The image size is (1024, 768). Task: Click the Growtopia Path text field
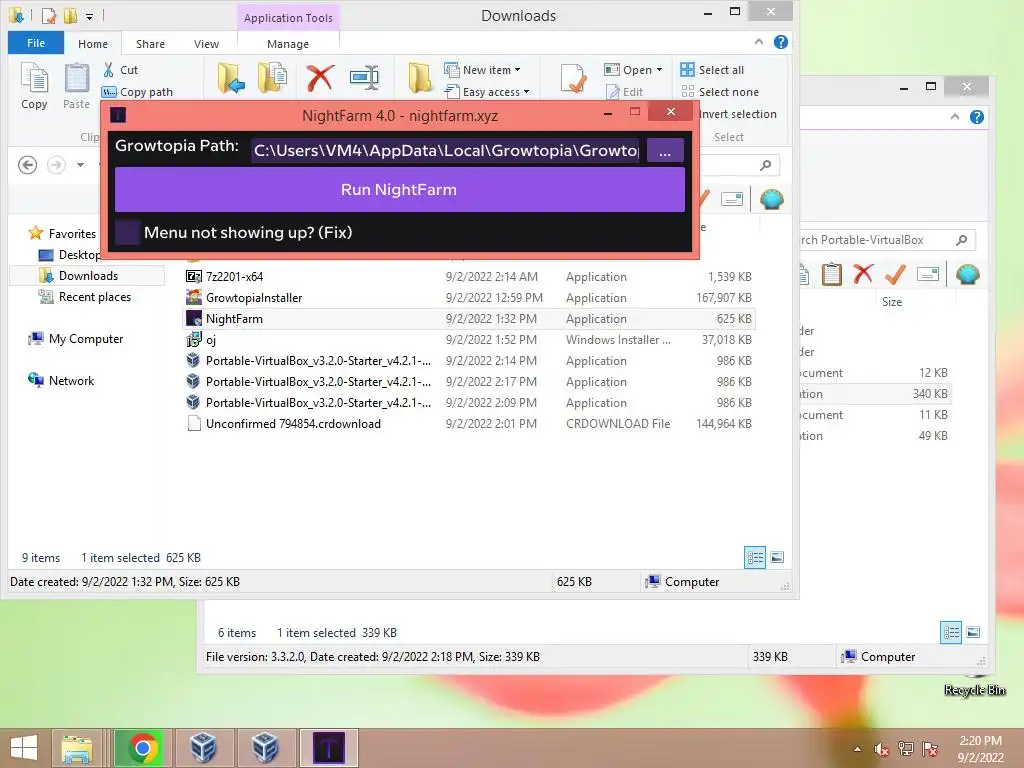(447, 151)
